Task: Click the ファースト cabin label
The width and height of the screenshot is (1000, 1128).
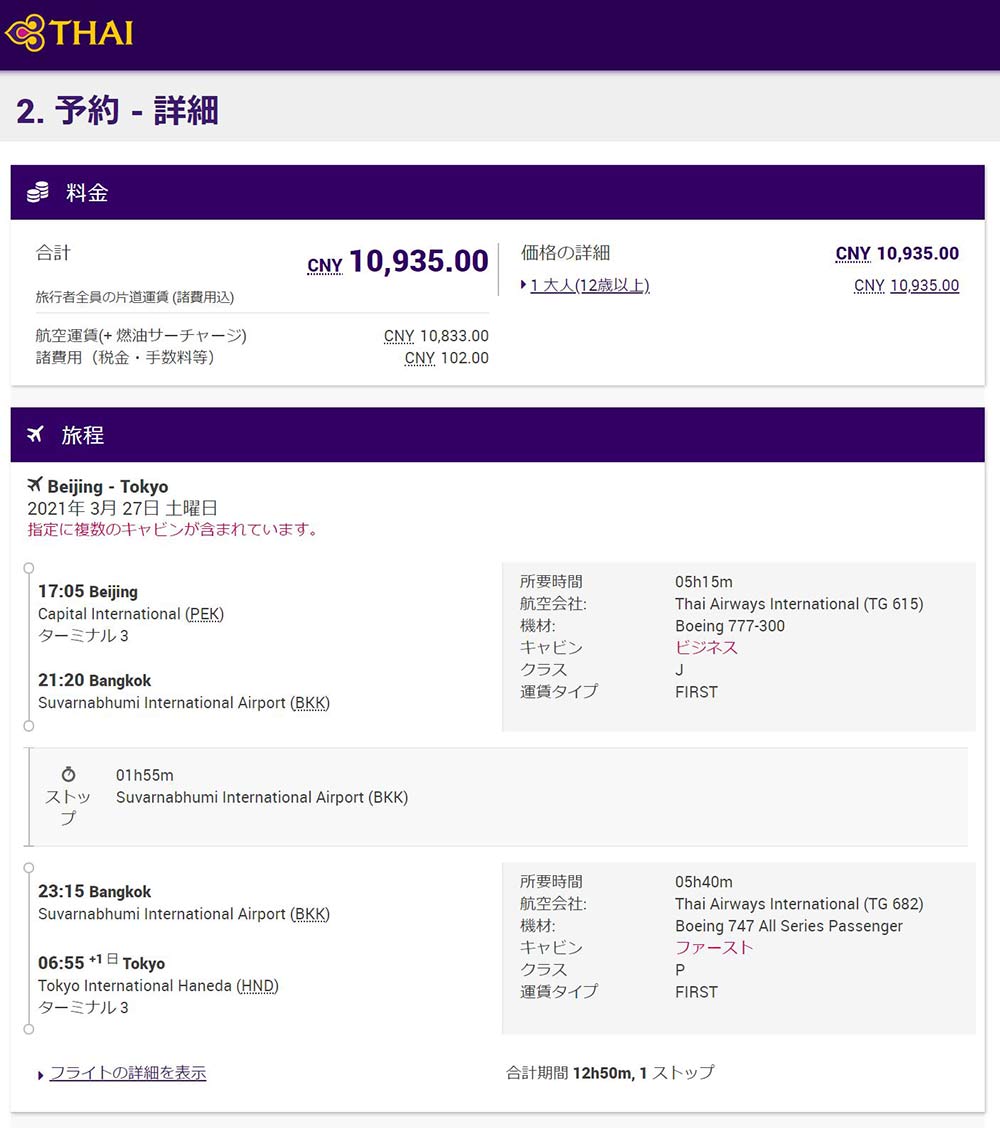Action: click(714, 947)
